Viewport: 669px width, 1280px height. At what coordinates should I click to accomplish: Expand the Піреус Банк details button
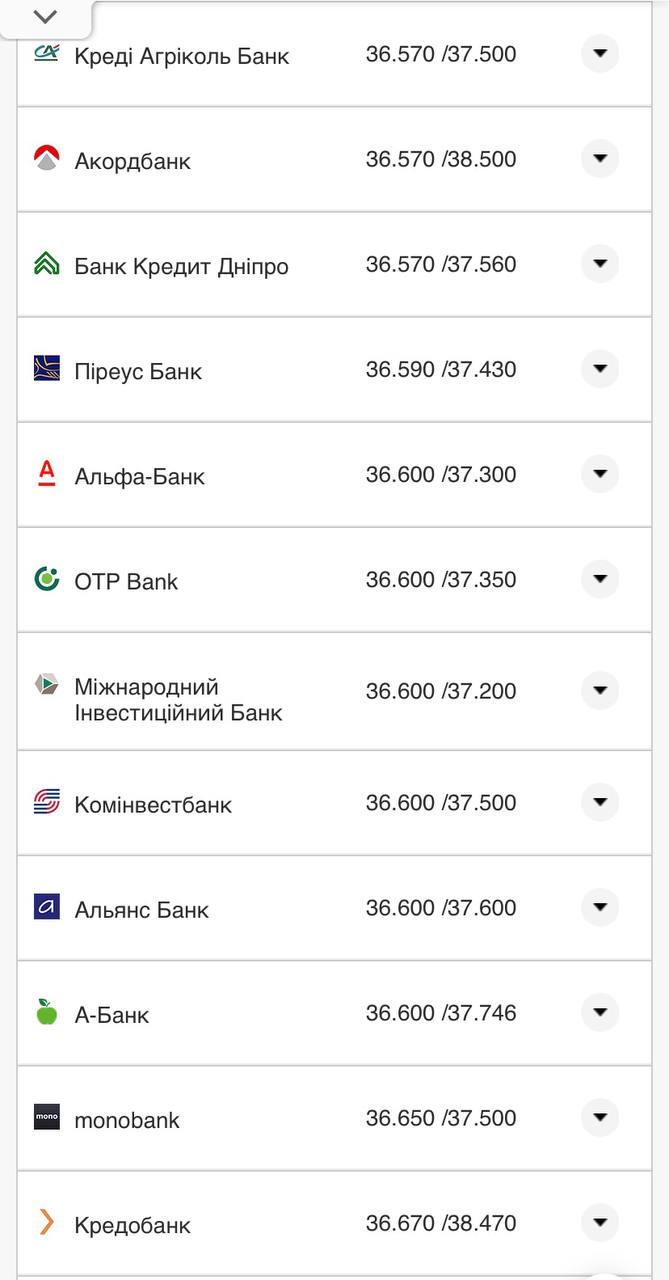[599, 369]
